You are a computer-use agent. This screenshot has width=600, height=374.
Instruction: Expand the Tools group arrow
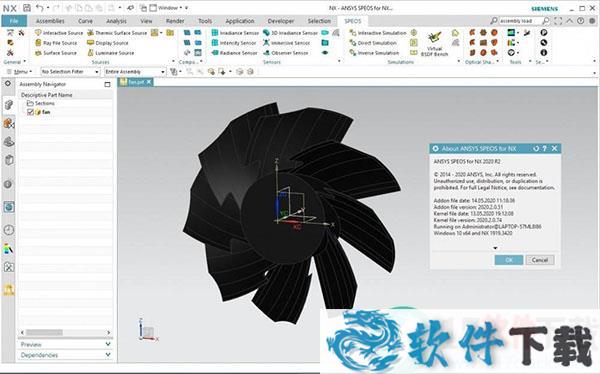530,62
